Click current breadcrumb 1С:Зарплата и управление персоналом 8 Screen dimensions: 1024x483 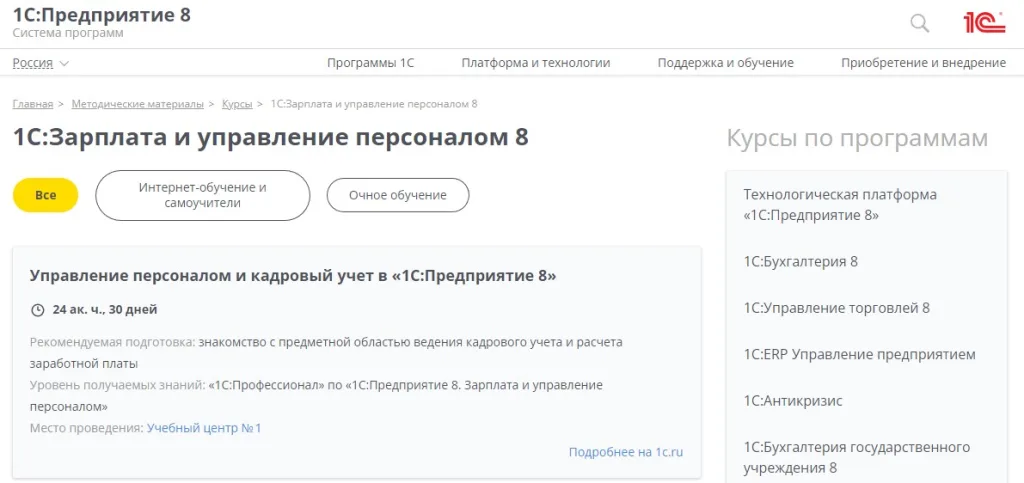pyautogui.click(x=374, y=104)
